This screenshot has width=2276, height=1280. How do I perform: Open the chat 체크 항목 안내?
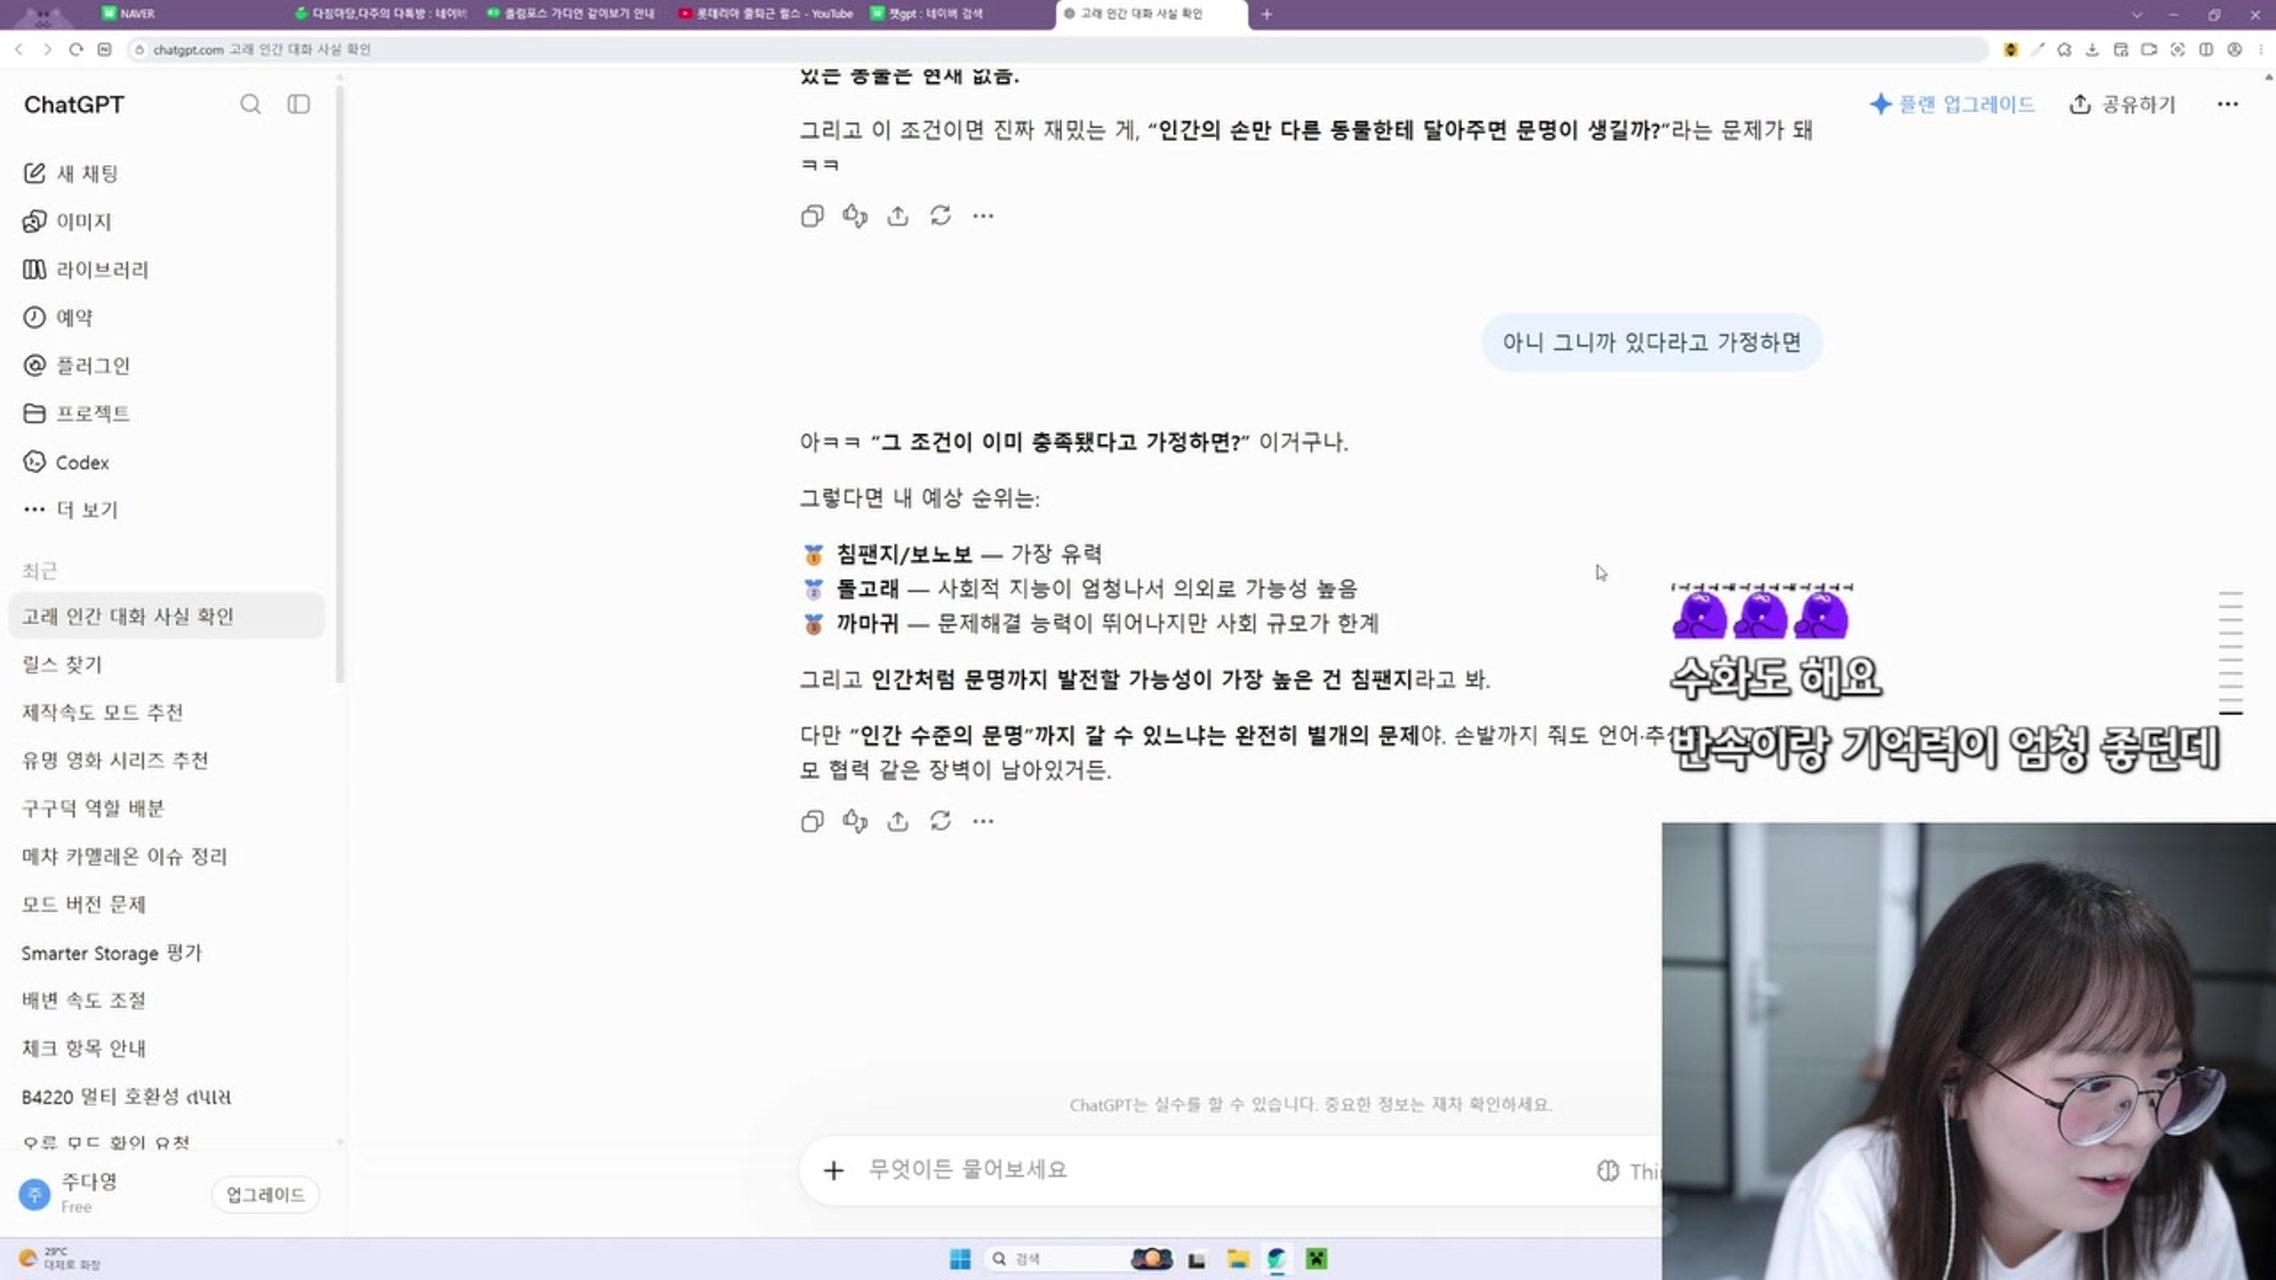(x=166, y=1048)
